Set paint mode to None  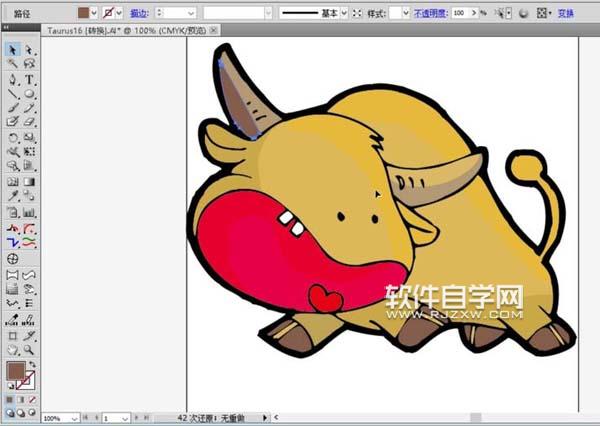[33, 400]
